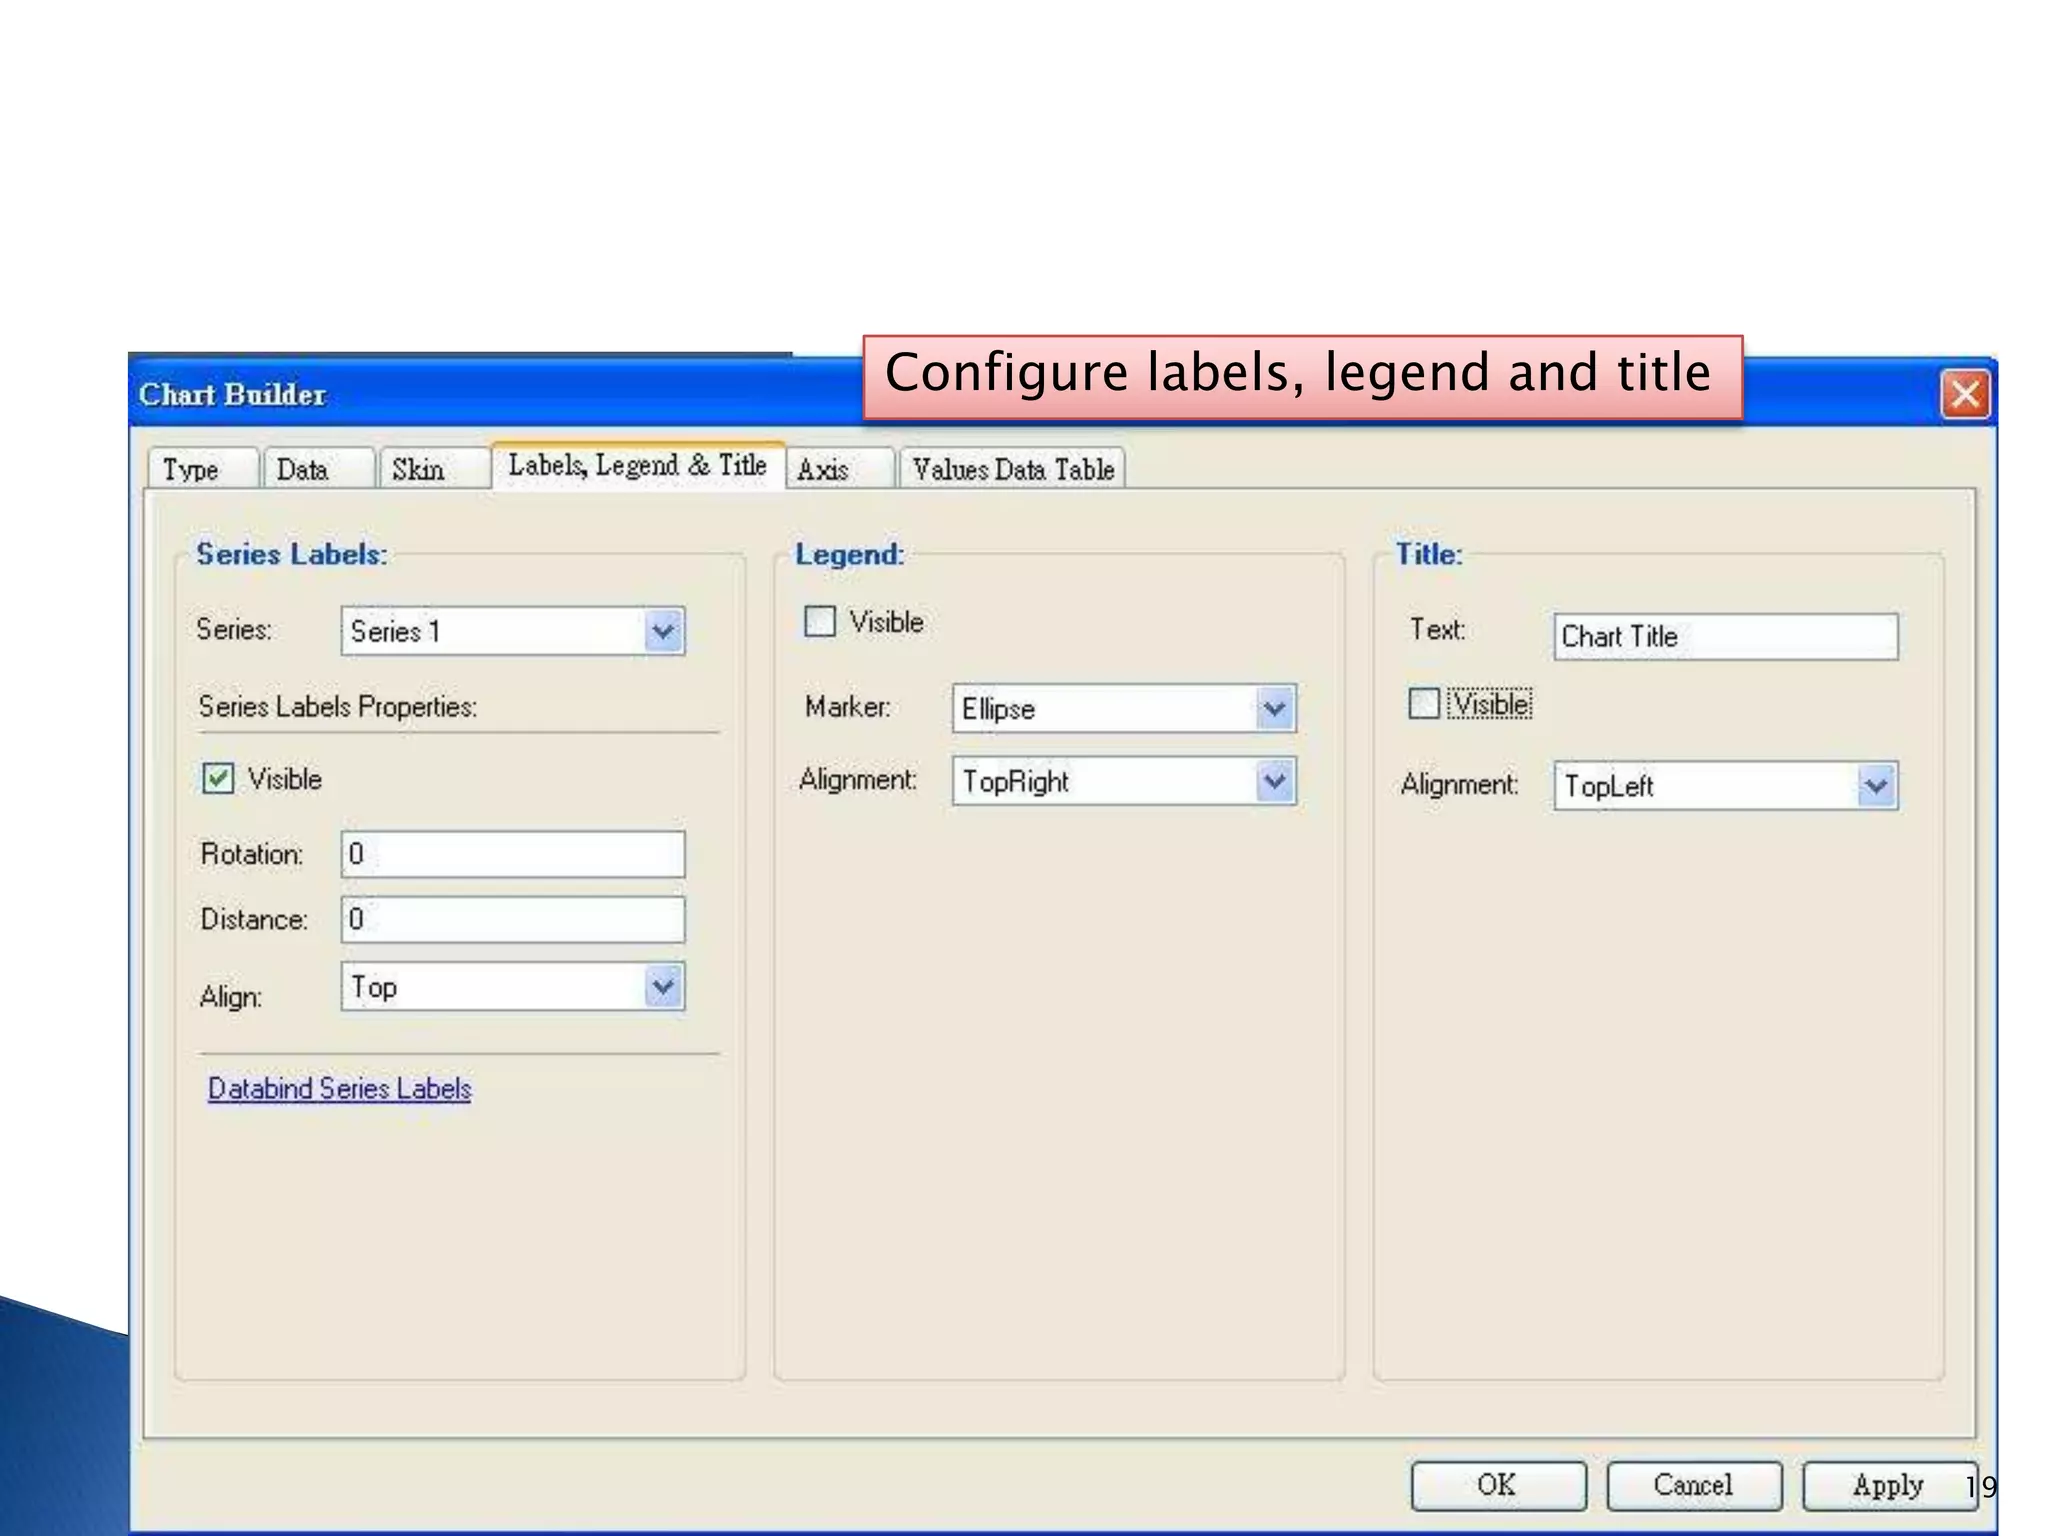This screenshot has height=1536, width=2048.
Task: Click into the Rotation input field
Action: click(x=513, y=854)
